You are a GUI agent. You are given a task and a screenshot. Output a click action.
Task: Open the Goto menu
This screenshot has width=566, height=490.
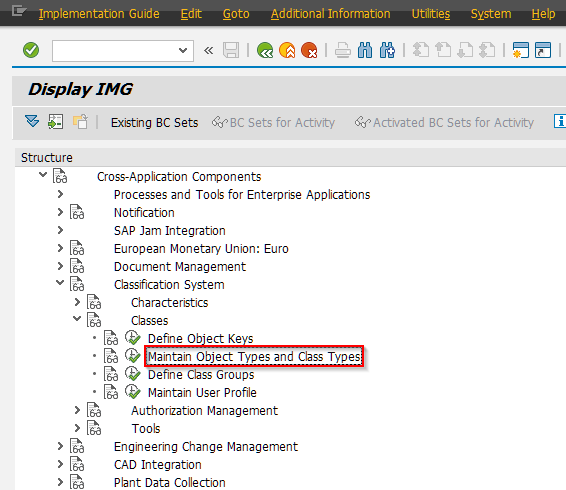[x=236, y=14]
